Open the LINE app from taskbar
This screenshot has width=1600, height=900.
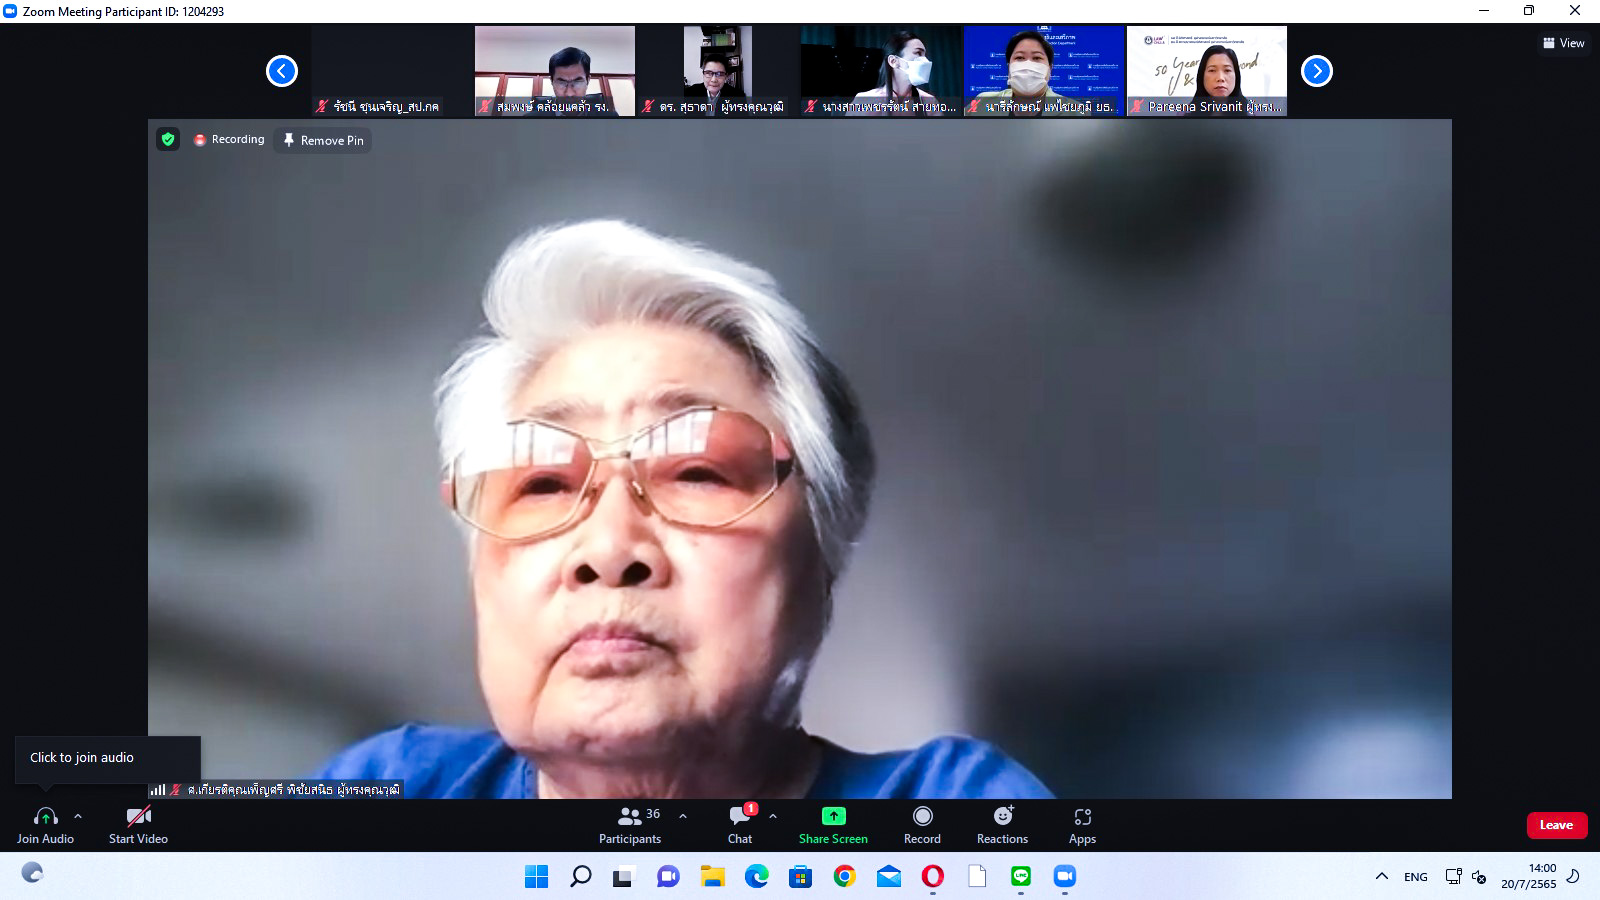(1021, 877)
